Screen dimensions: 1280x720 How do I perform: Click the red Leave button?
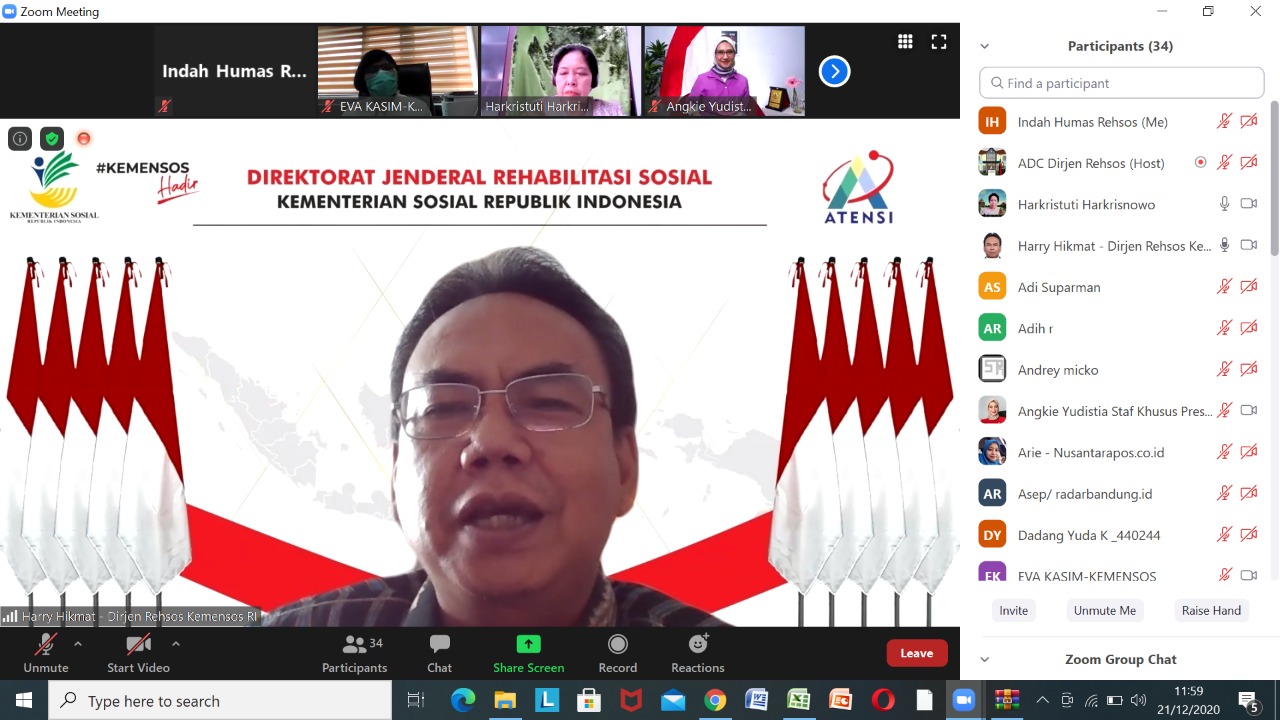[916, 653]
